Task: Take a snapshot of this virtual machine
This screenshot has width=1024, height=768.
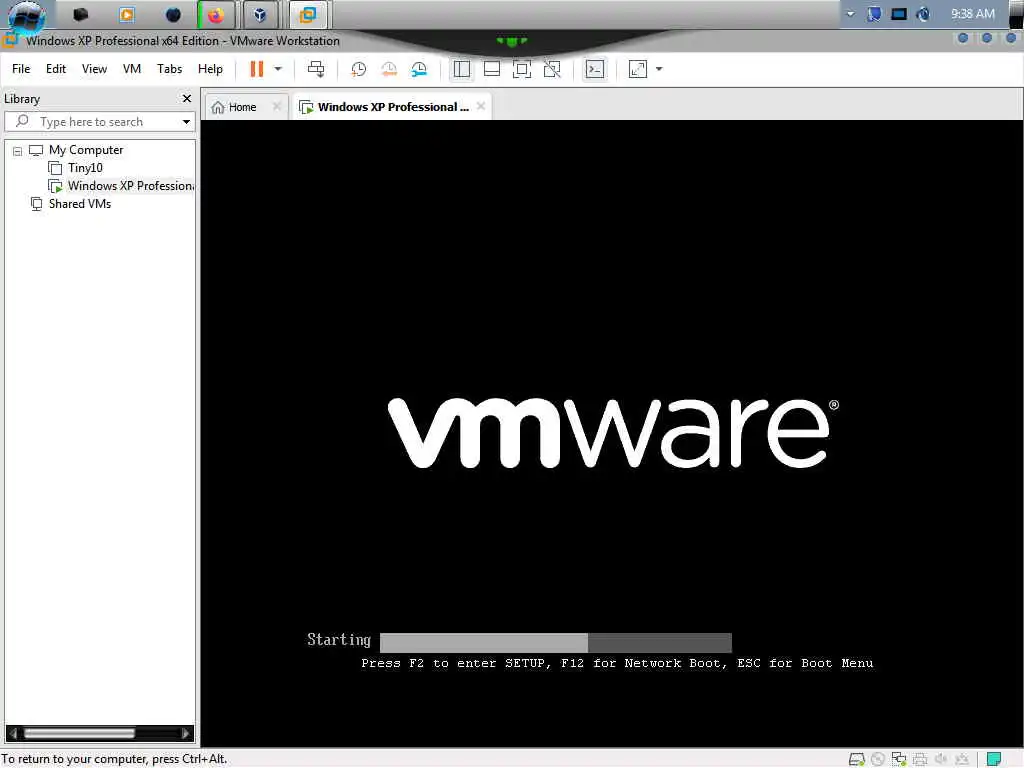Action: click(359, 69)
